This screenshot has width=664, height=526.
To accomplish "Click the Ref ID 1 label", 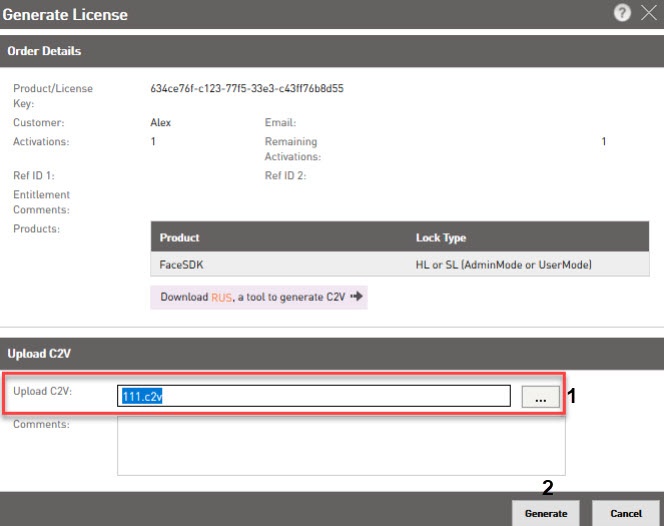I will pyautogui.click(x=34, y=175).
